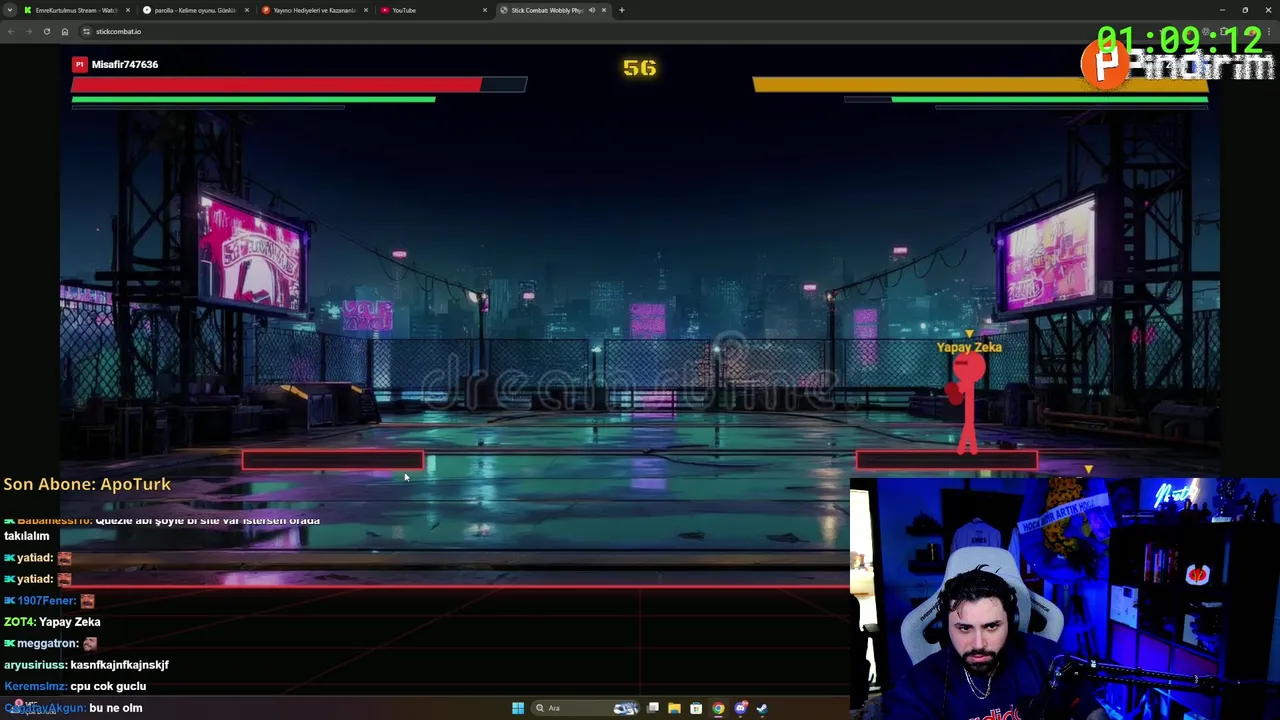The height and width of the screenshot is (720, 1280).
Task: Minimize the browser window
Action: coord(1222,10)
